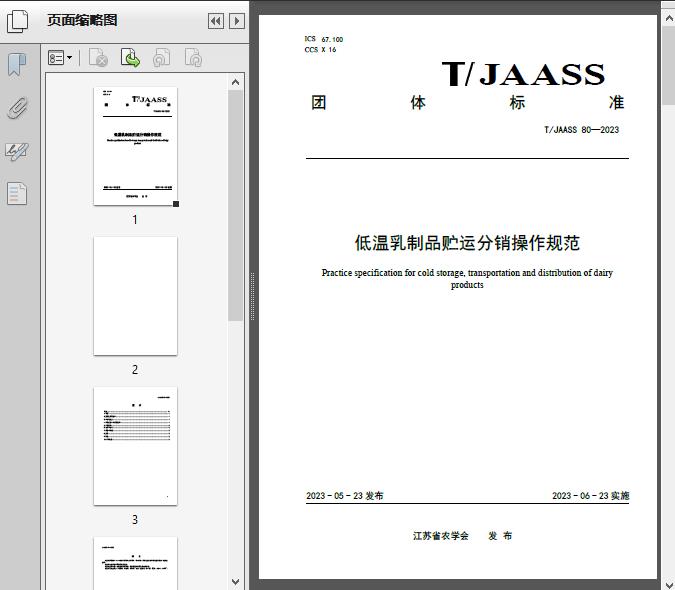Click the "CCS X 16" classification text
This screenshot has width=675, height=590.
[x=320, y=50]
